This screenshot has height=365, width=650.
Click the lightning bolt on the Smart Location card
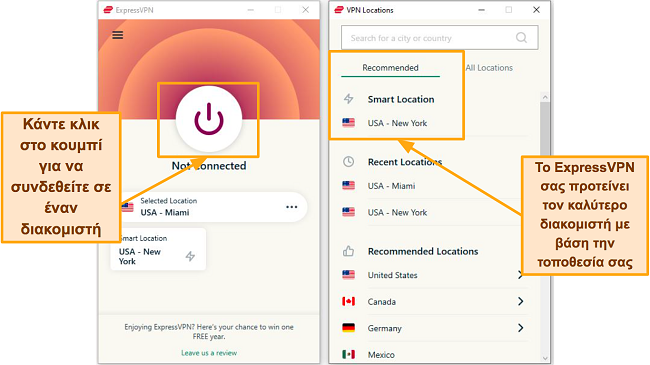click(190, 256)
